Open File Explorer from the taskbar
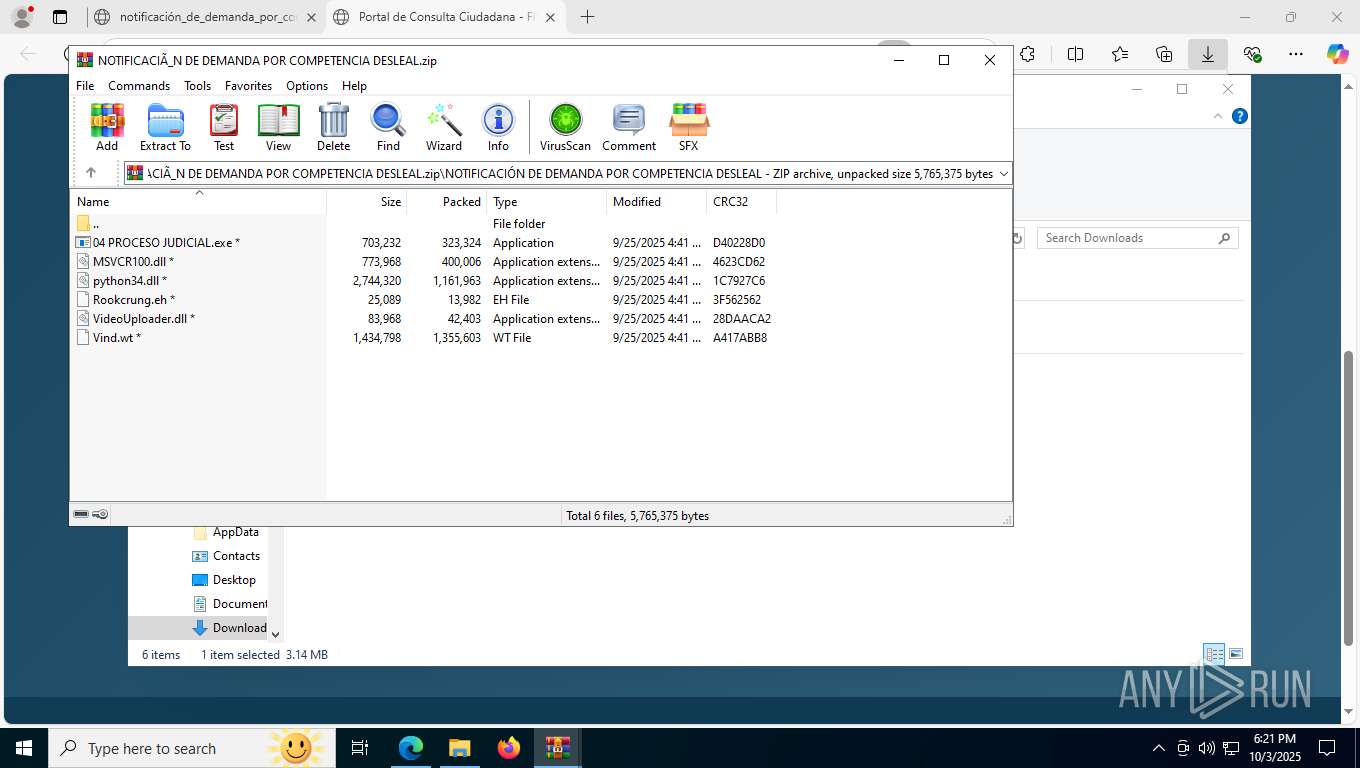1360x768 pixels. click(459, 748)
